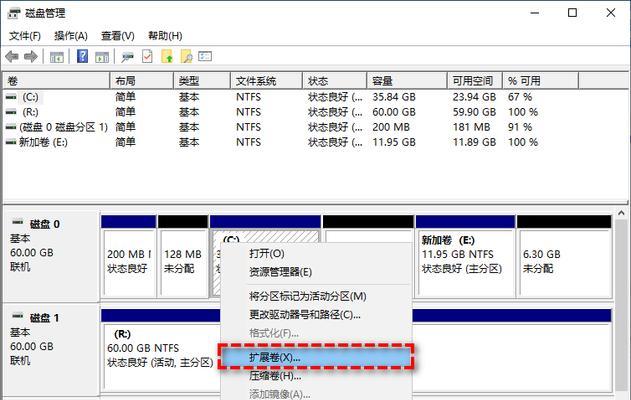Click the show/hide action pane icon
The width and height of the screenshot is (631, 400).
point(102,57)
